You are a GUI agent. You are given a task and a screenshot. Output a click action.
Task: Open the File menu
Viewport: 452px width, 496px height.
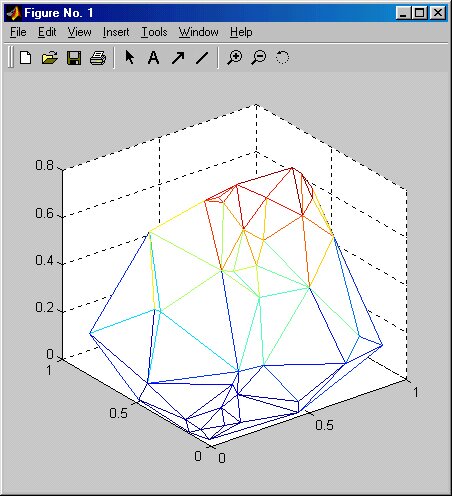click(x=18, y=32)
